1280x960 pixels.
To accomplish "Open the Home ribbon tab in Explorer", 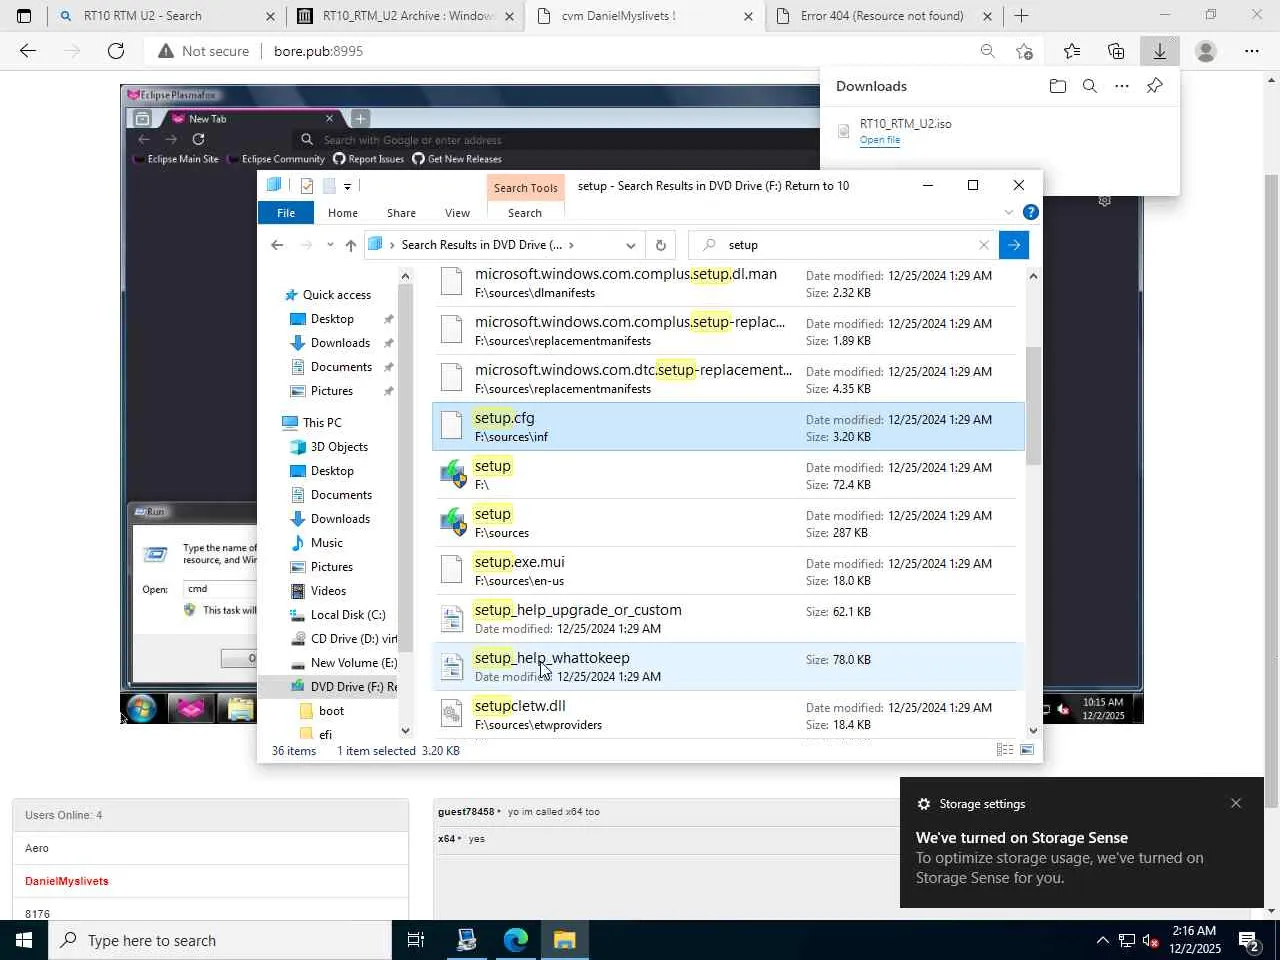I will [x=343, y=213].
